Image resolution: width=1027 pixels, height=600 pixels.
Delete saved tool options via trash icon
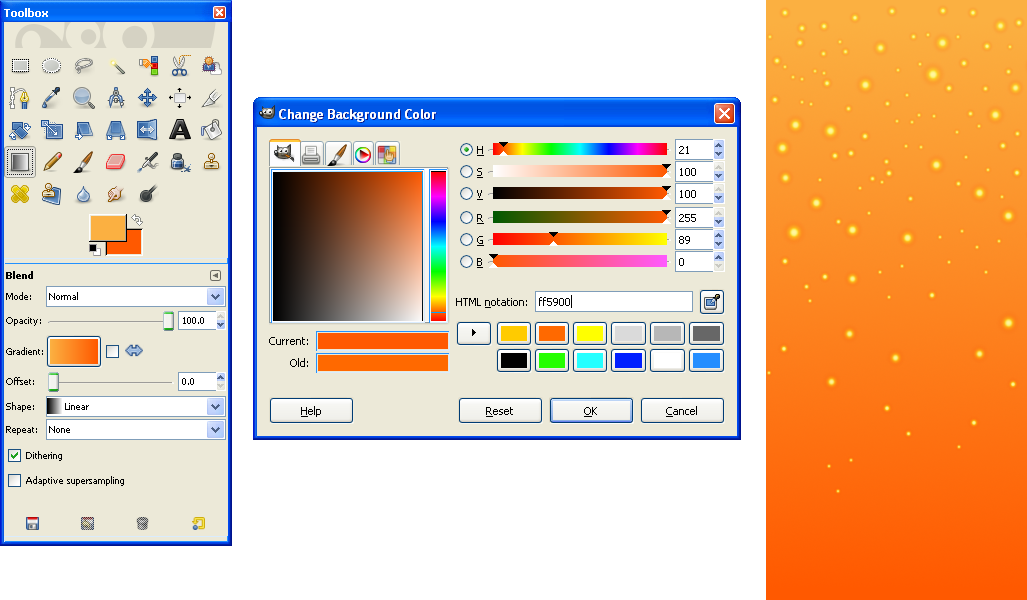click(142, 523)
